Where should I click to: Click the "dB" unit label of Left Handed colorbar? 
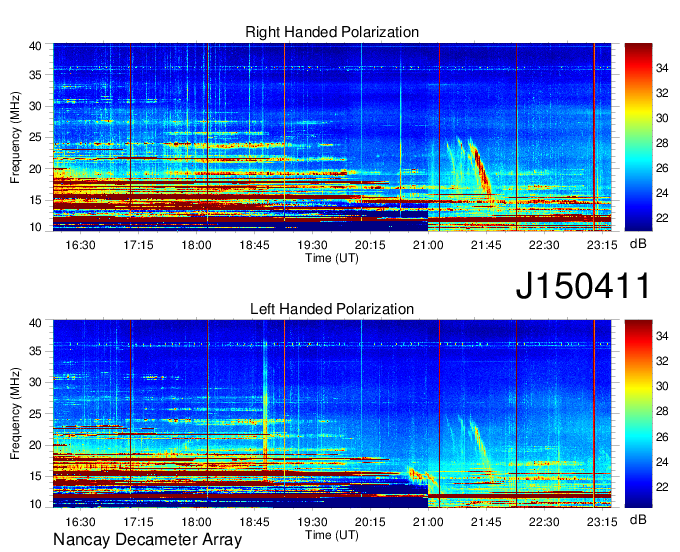638,519
